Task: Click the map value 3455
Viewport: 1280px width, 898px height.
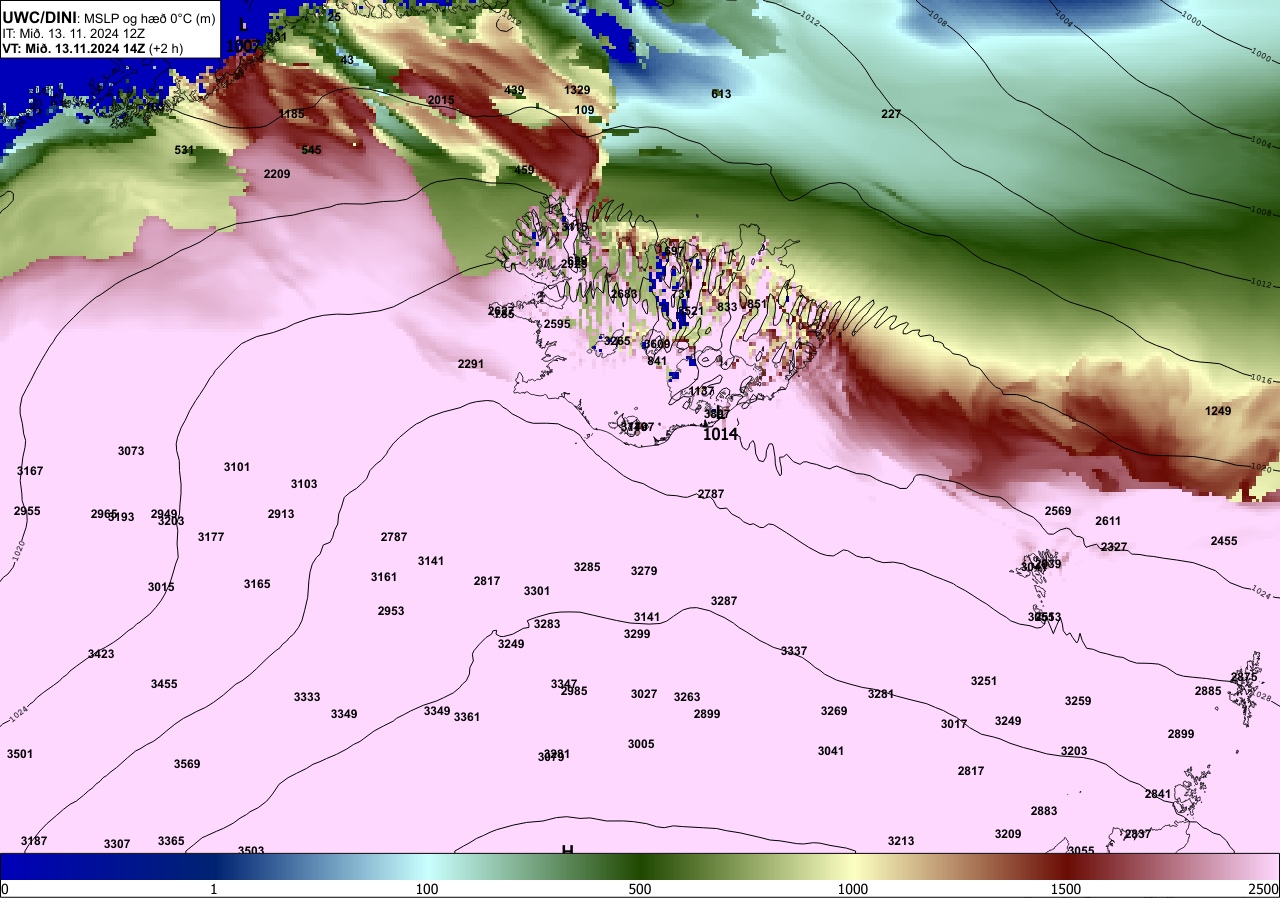Action: pyautogui.click(x=164, y=684)
